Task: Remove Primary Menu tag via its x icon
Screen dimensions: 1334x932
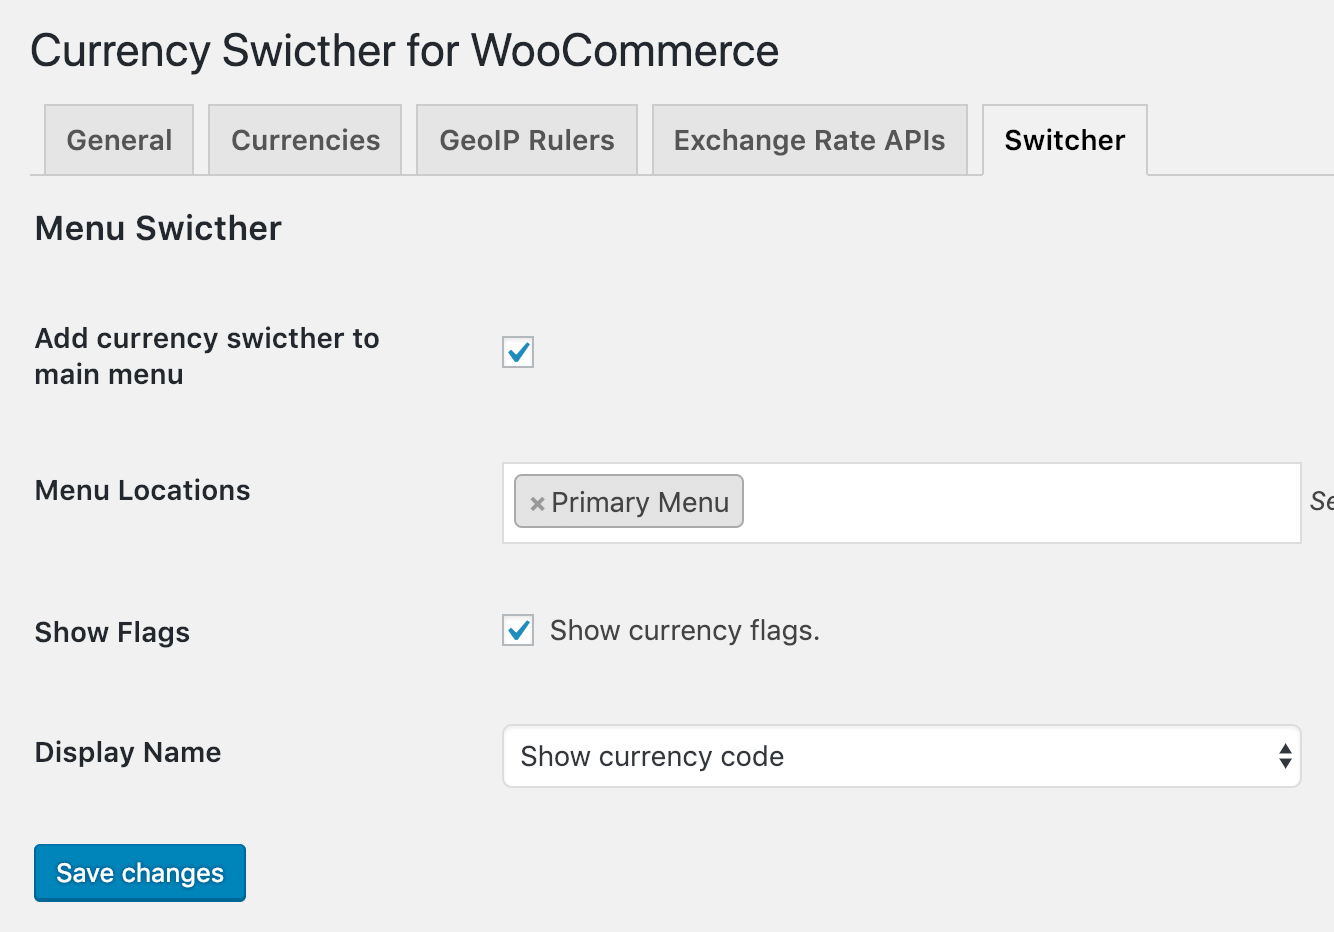Action: [x=537, y=503]
